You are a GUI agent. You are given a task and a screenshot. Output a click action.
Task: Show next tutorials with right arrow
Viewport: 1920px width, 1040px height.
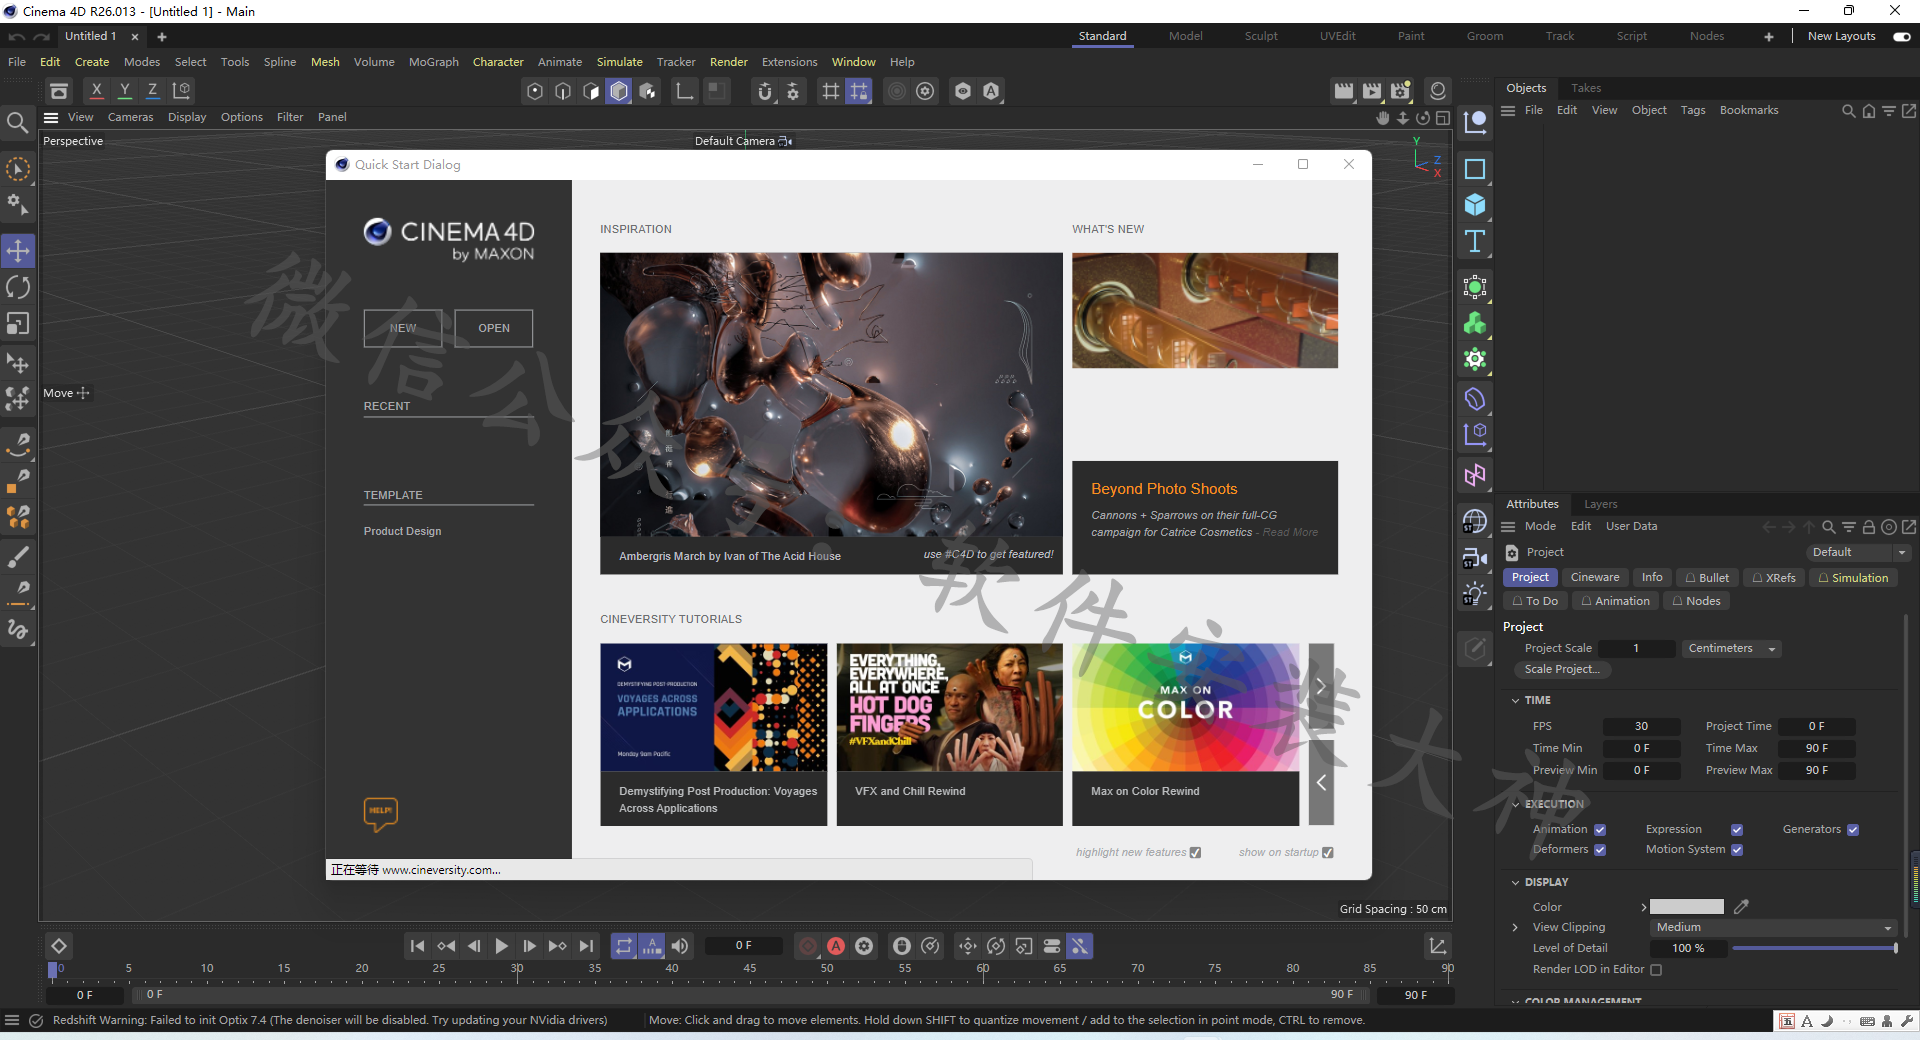click(x=1321, y=687)
